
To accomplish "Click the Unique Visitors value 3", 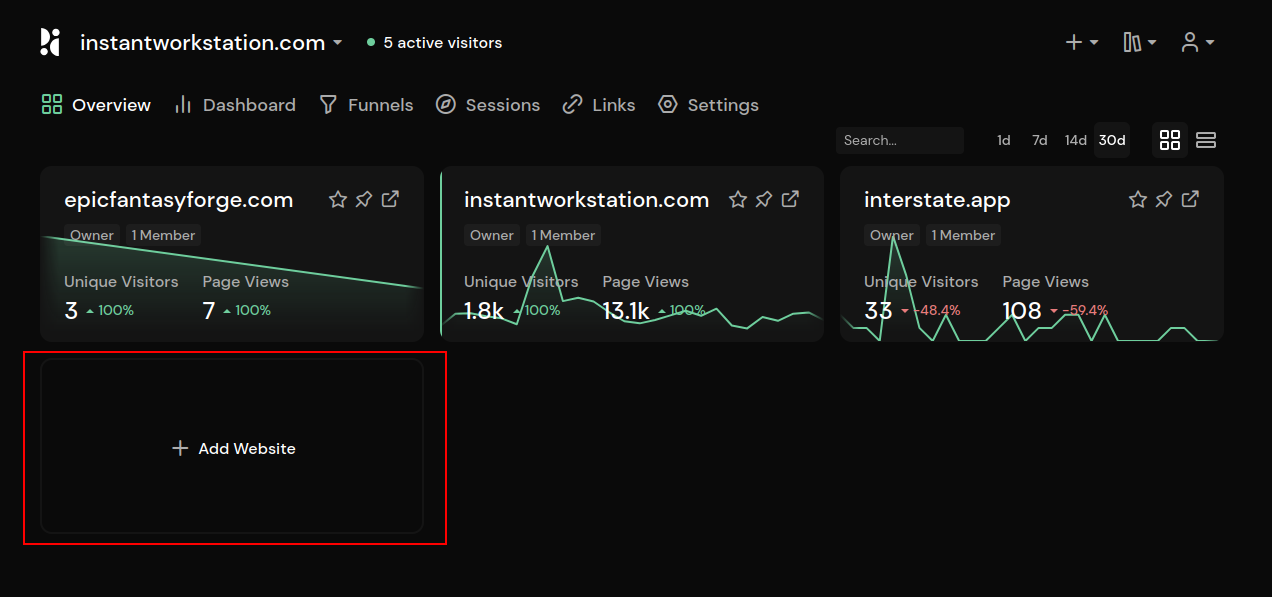I will pos(71,311).
